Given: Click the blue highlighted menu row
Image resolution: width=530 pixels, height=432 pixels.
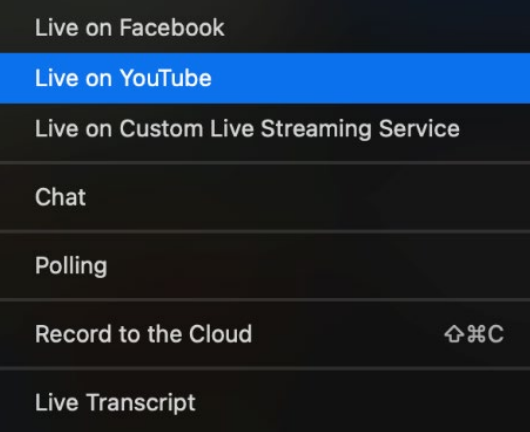Looking at the screenshot, I should click(x=265, y=78).
